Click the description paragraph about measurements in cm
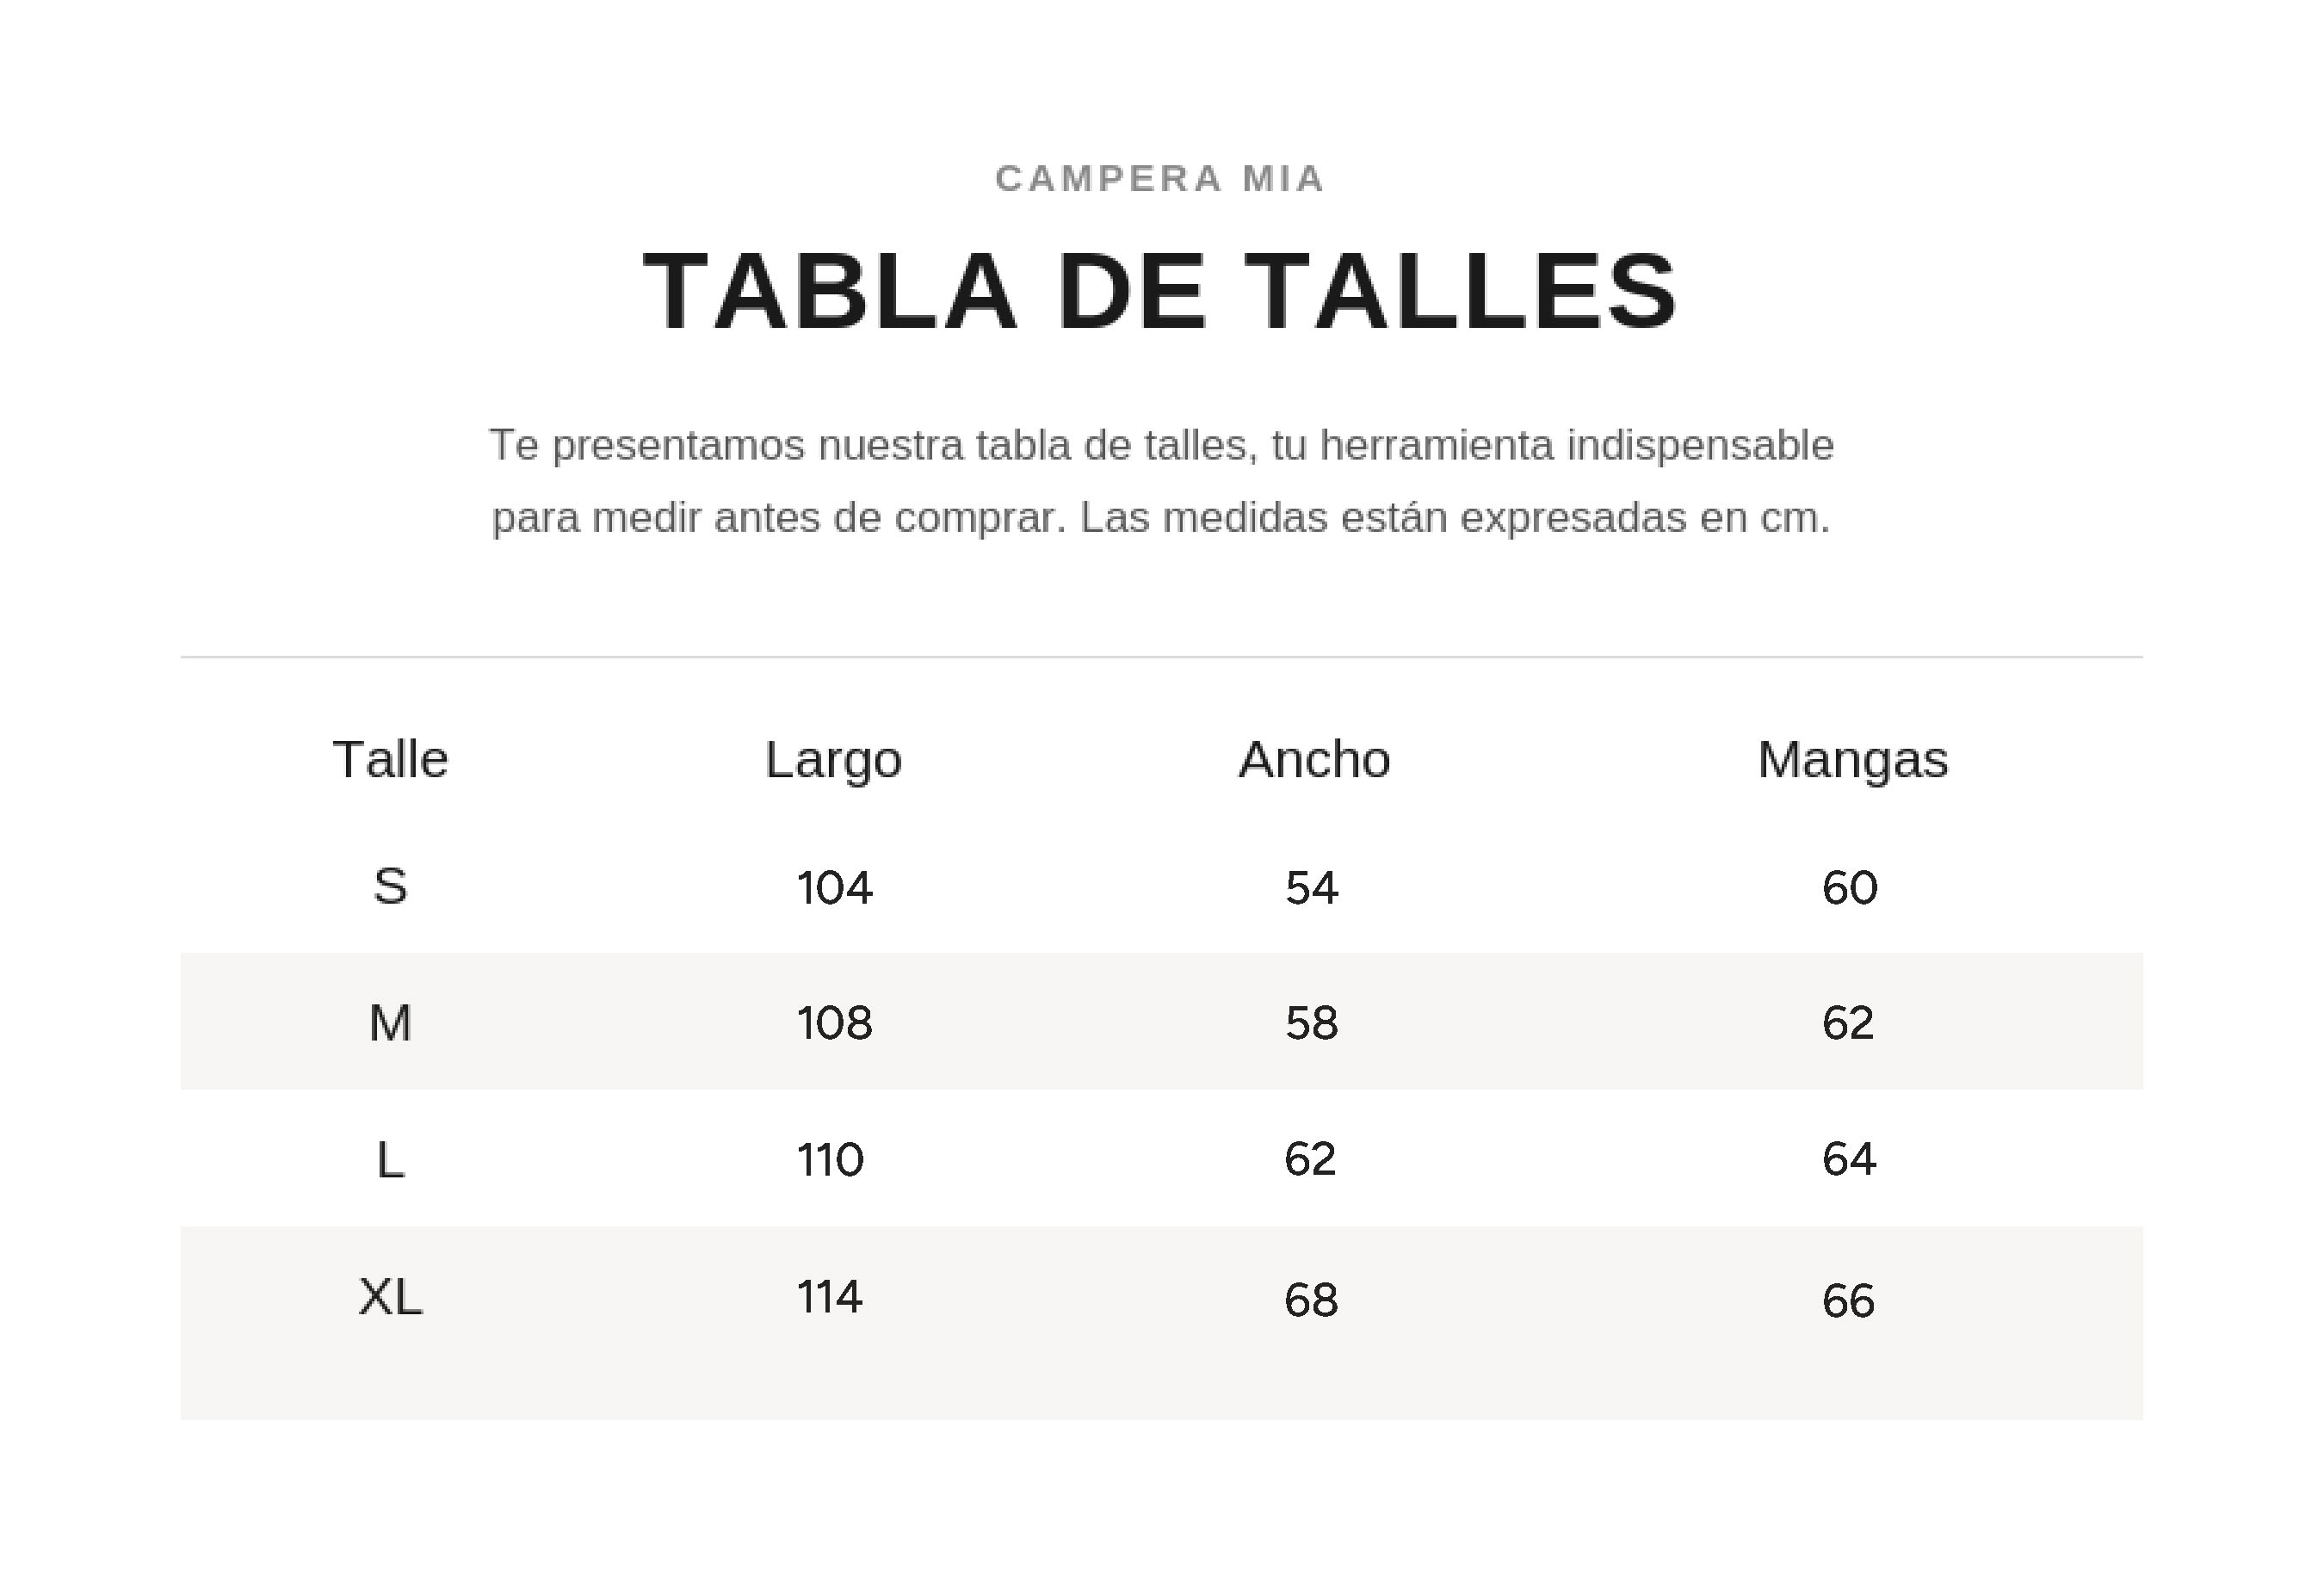This screenshot has width=2324, height=1575. coord(1161,481)
